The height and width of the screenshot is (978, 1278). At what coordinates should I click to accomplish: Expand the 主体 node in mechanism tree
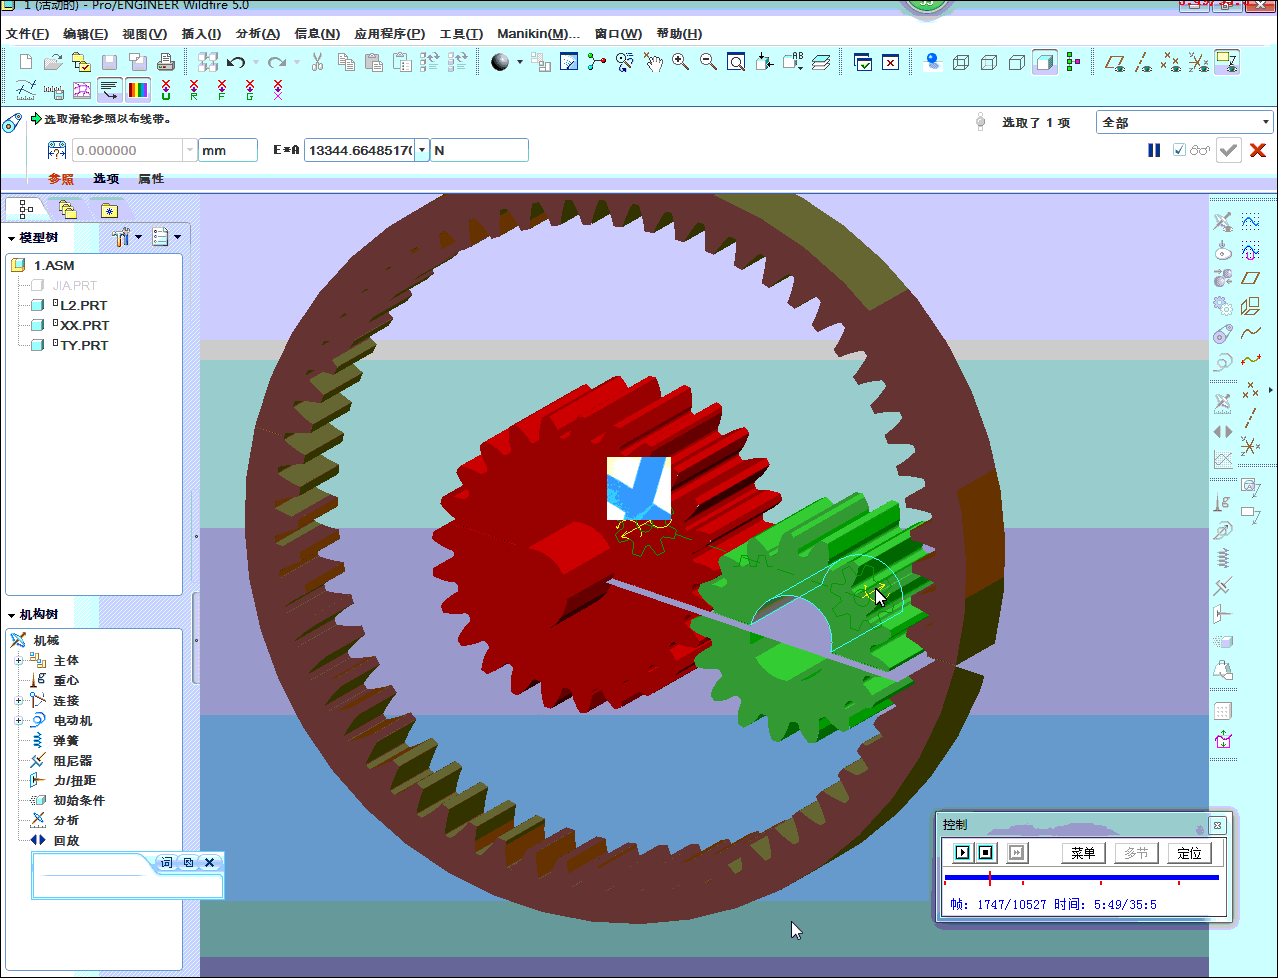(x=18, y=660)
